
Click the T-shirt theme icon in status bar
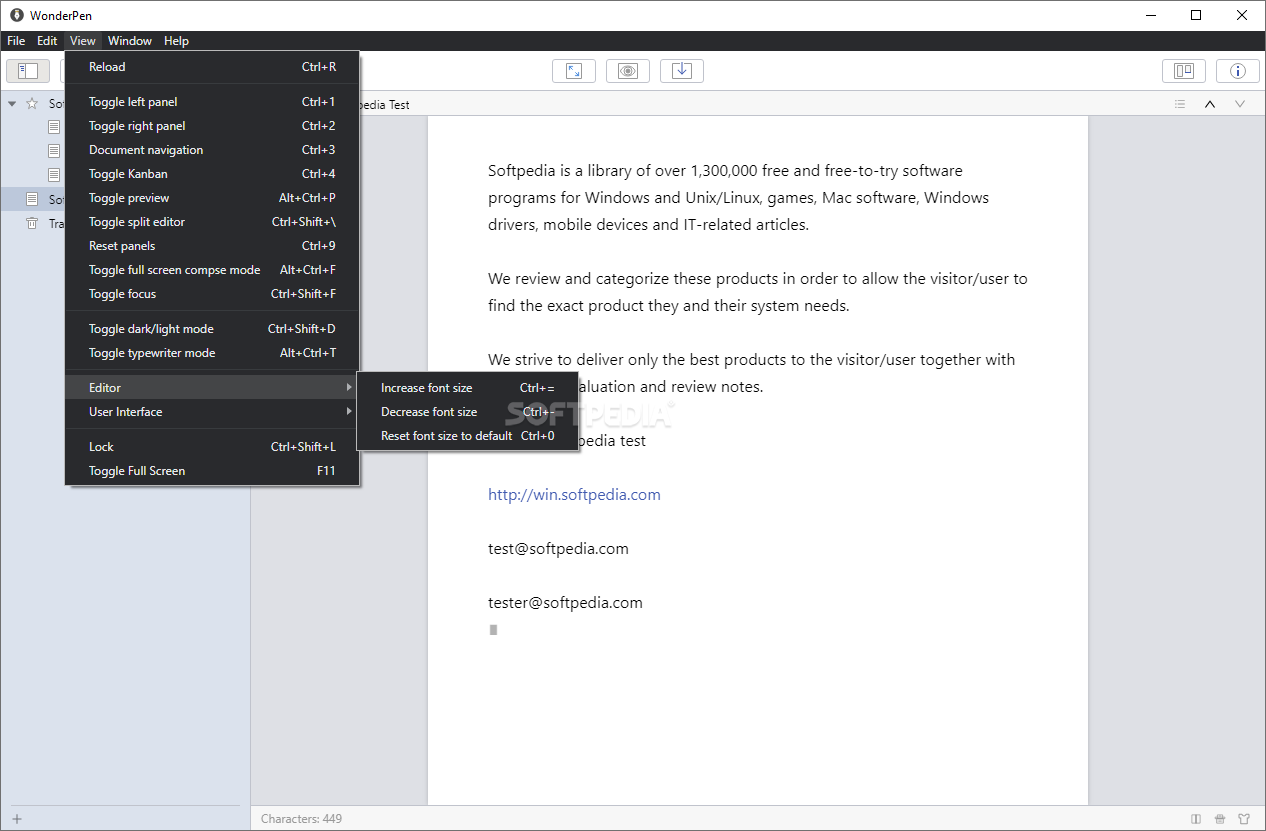[x=1244, y=819]
